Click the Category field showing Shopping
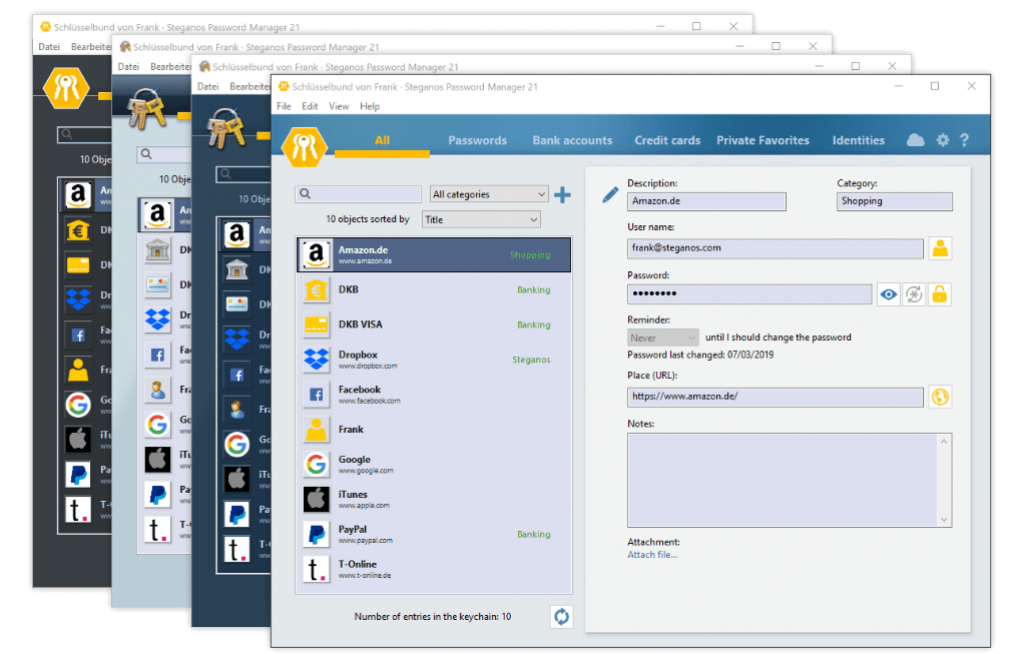 pos(894,201)
